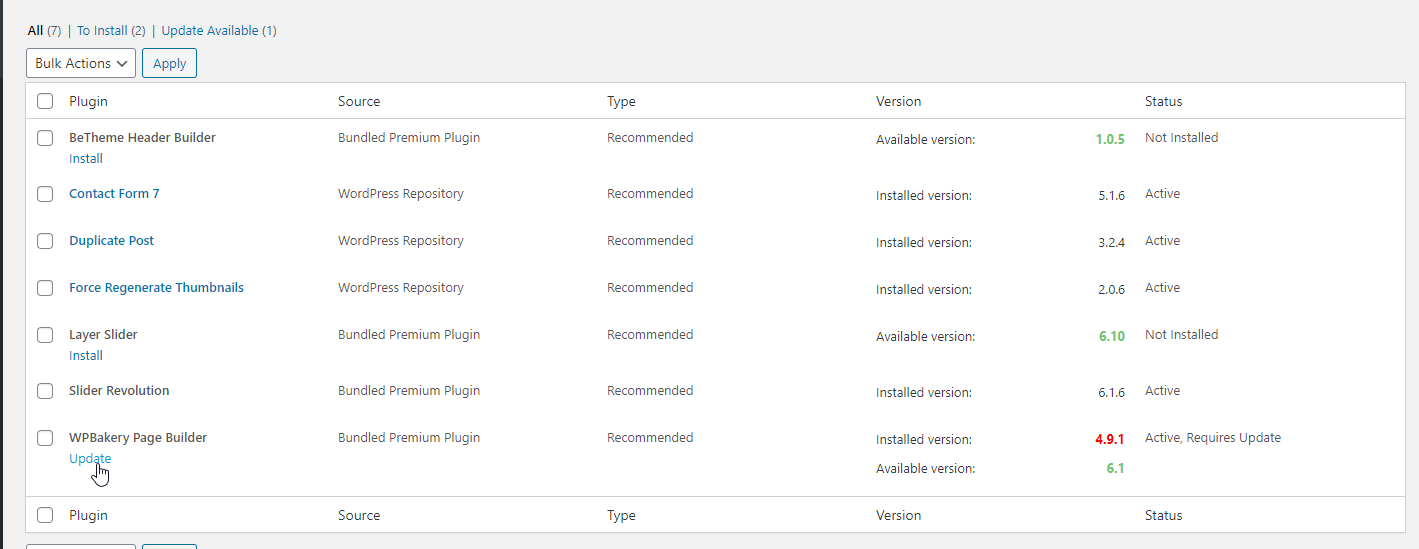Click the top Apply button
Screen dimensions: 1419x549
tap(170, 63)
